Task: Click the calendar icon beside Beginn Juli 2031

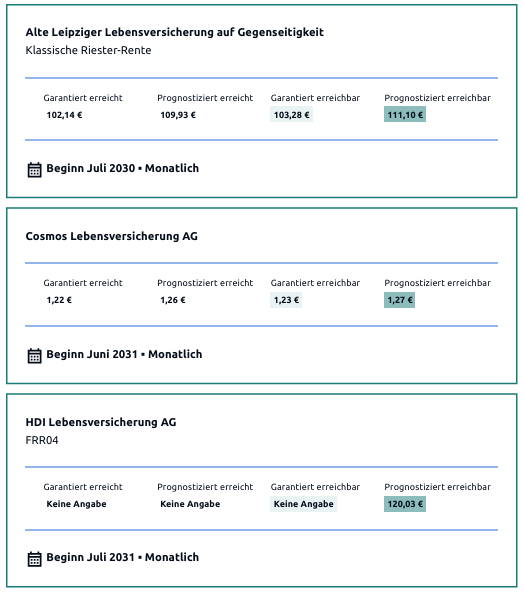Action: click(x=34, y=559)
